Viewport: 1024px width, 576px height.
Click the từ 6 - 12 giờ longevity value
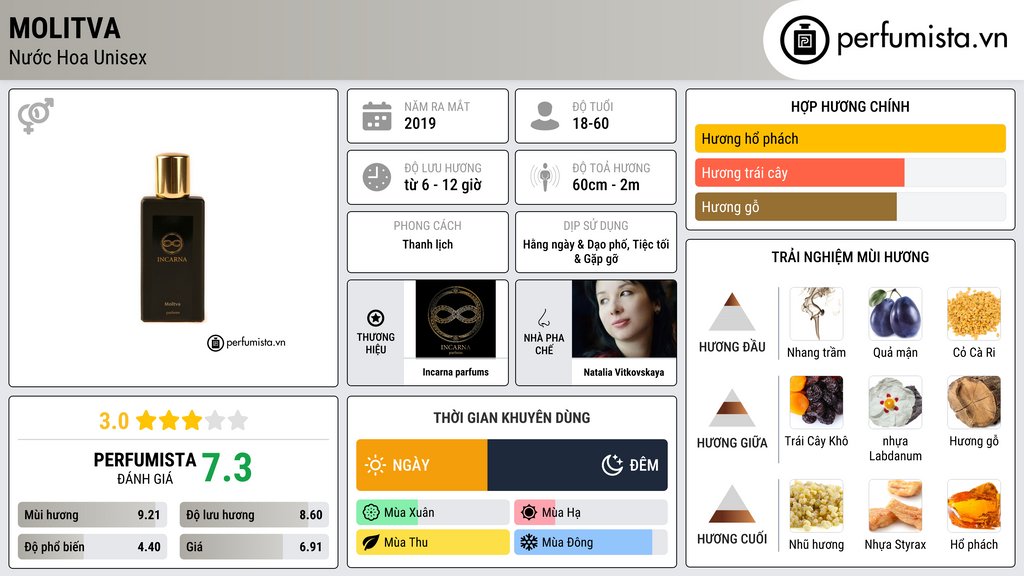point(443,185)
